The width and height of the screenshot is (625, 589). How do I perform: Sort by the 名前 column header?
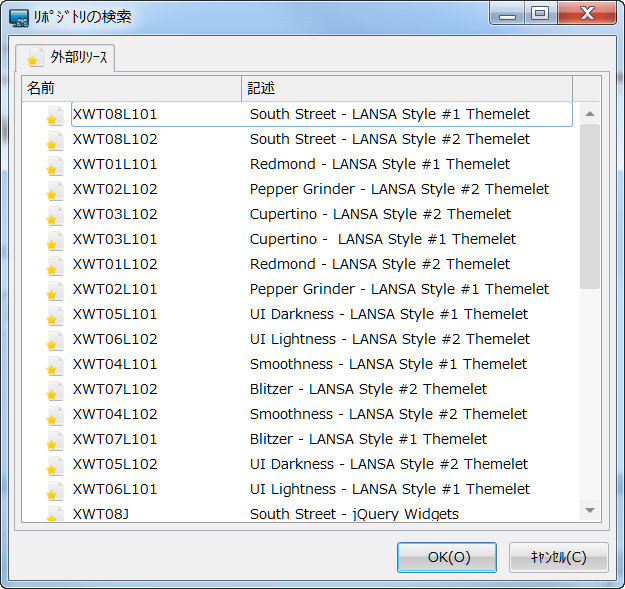point(132,88)
